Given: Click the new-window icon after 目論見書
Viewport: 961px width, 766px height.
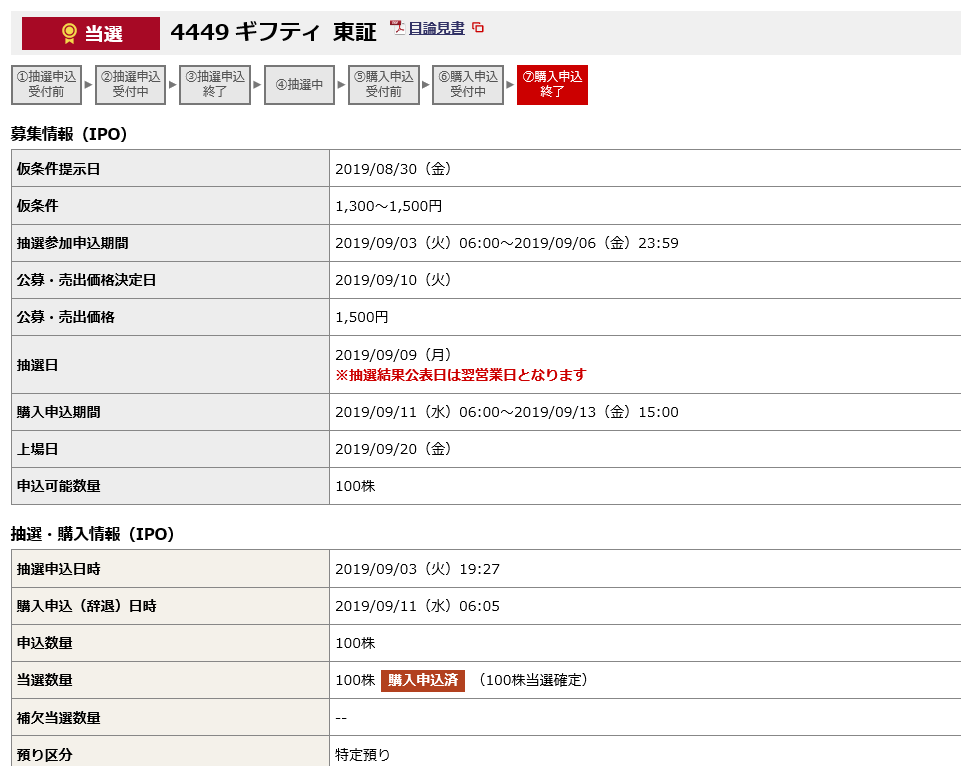Looking at the screenshot, I should tap(478, 28).
